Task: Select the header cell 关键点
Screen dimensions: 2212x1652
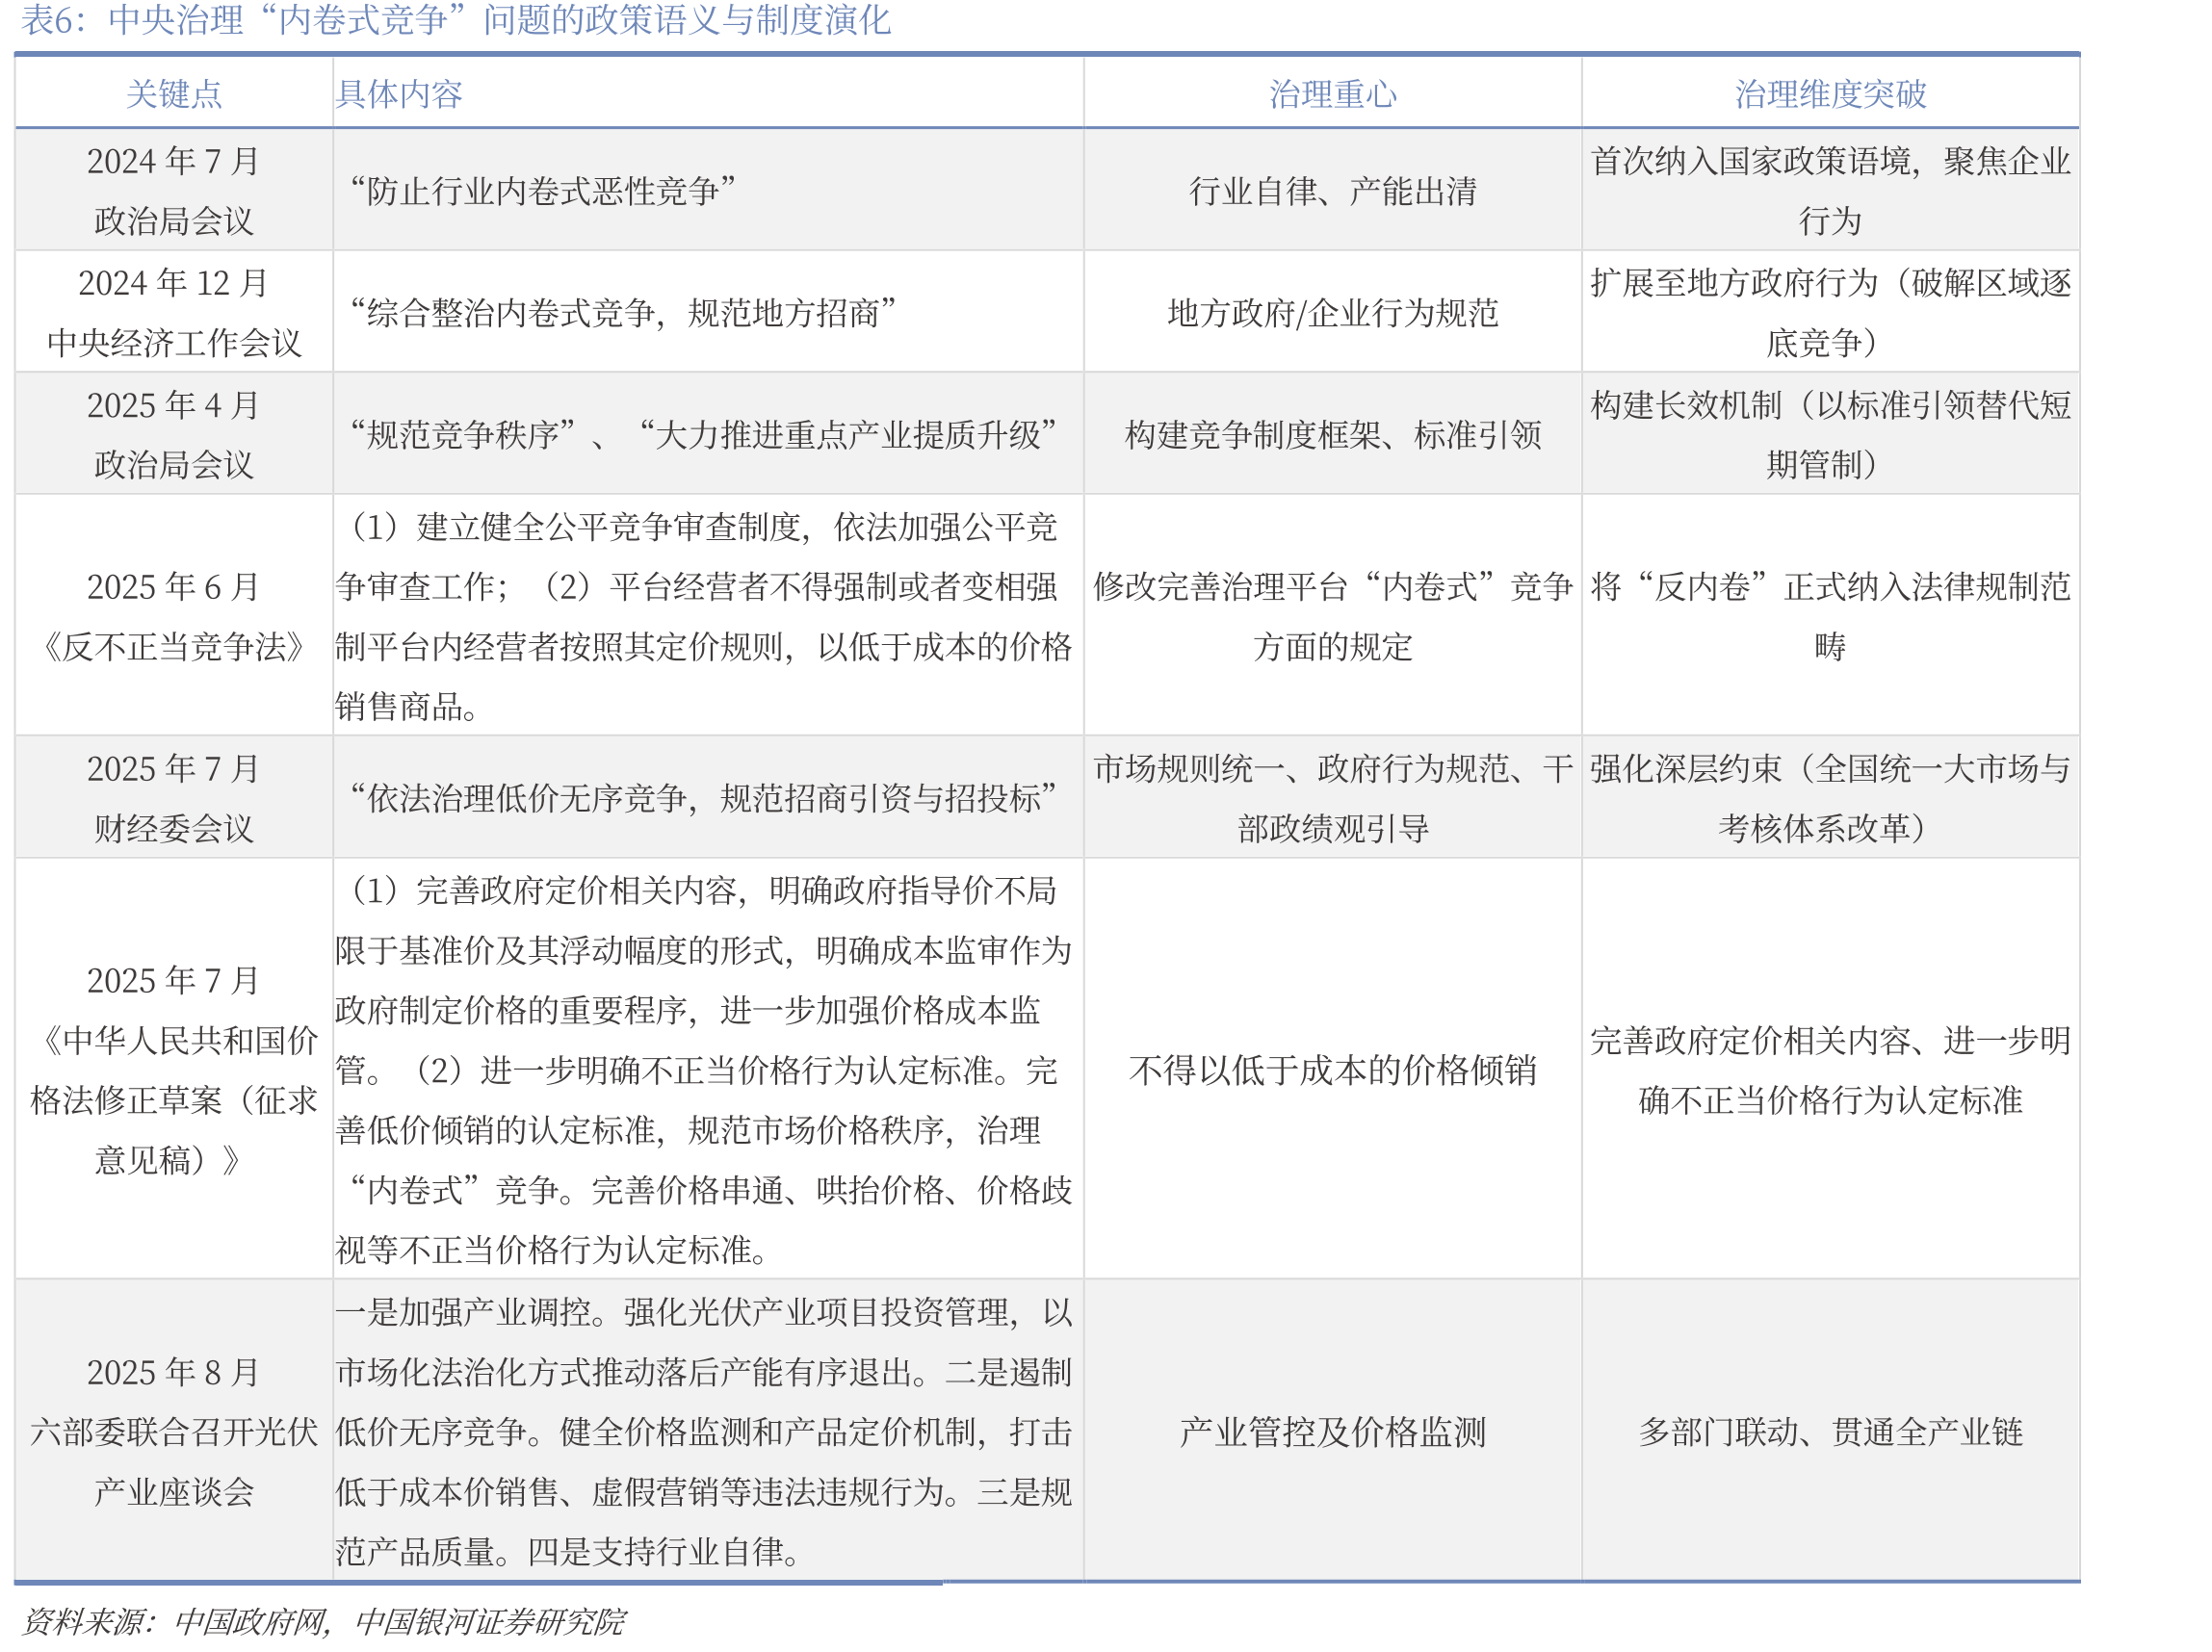Action: (x=174, y=94)
